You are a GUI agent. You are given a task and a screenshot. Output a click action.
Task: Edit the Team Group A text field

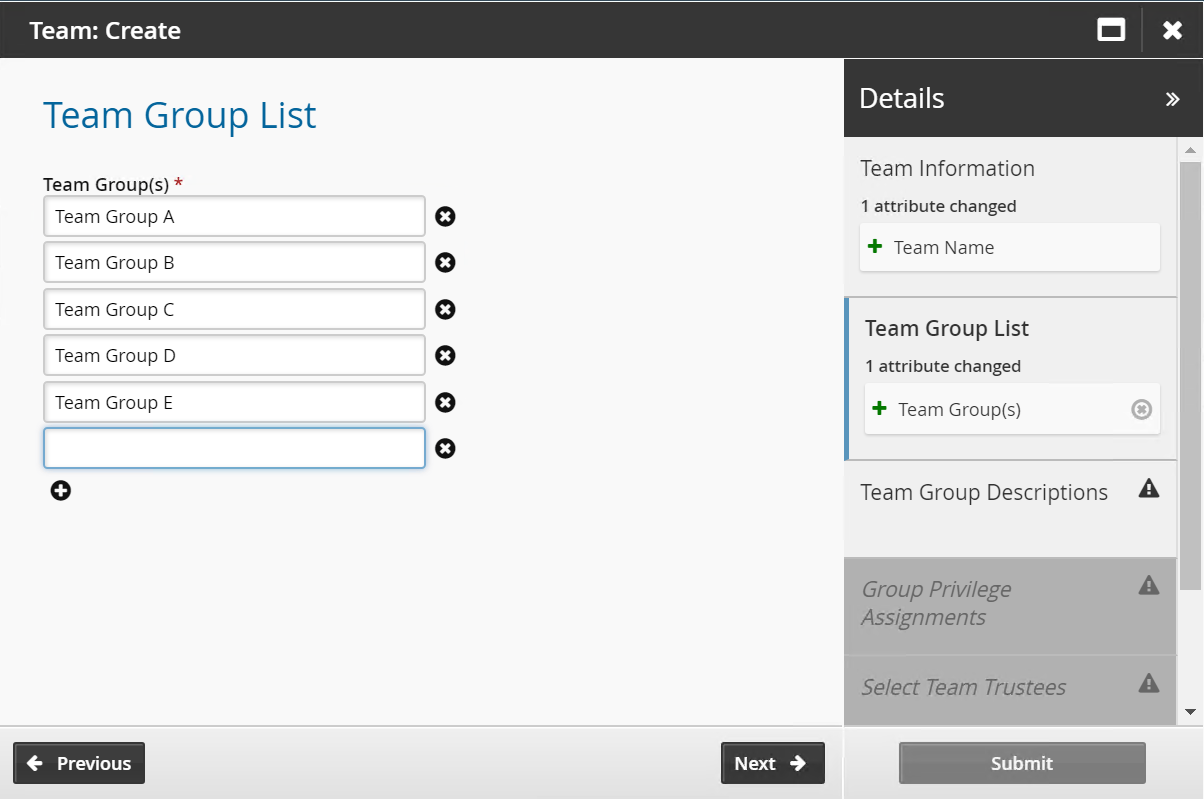coord(234,217)
